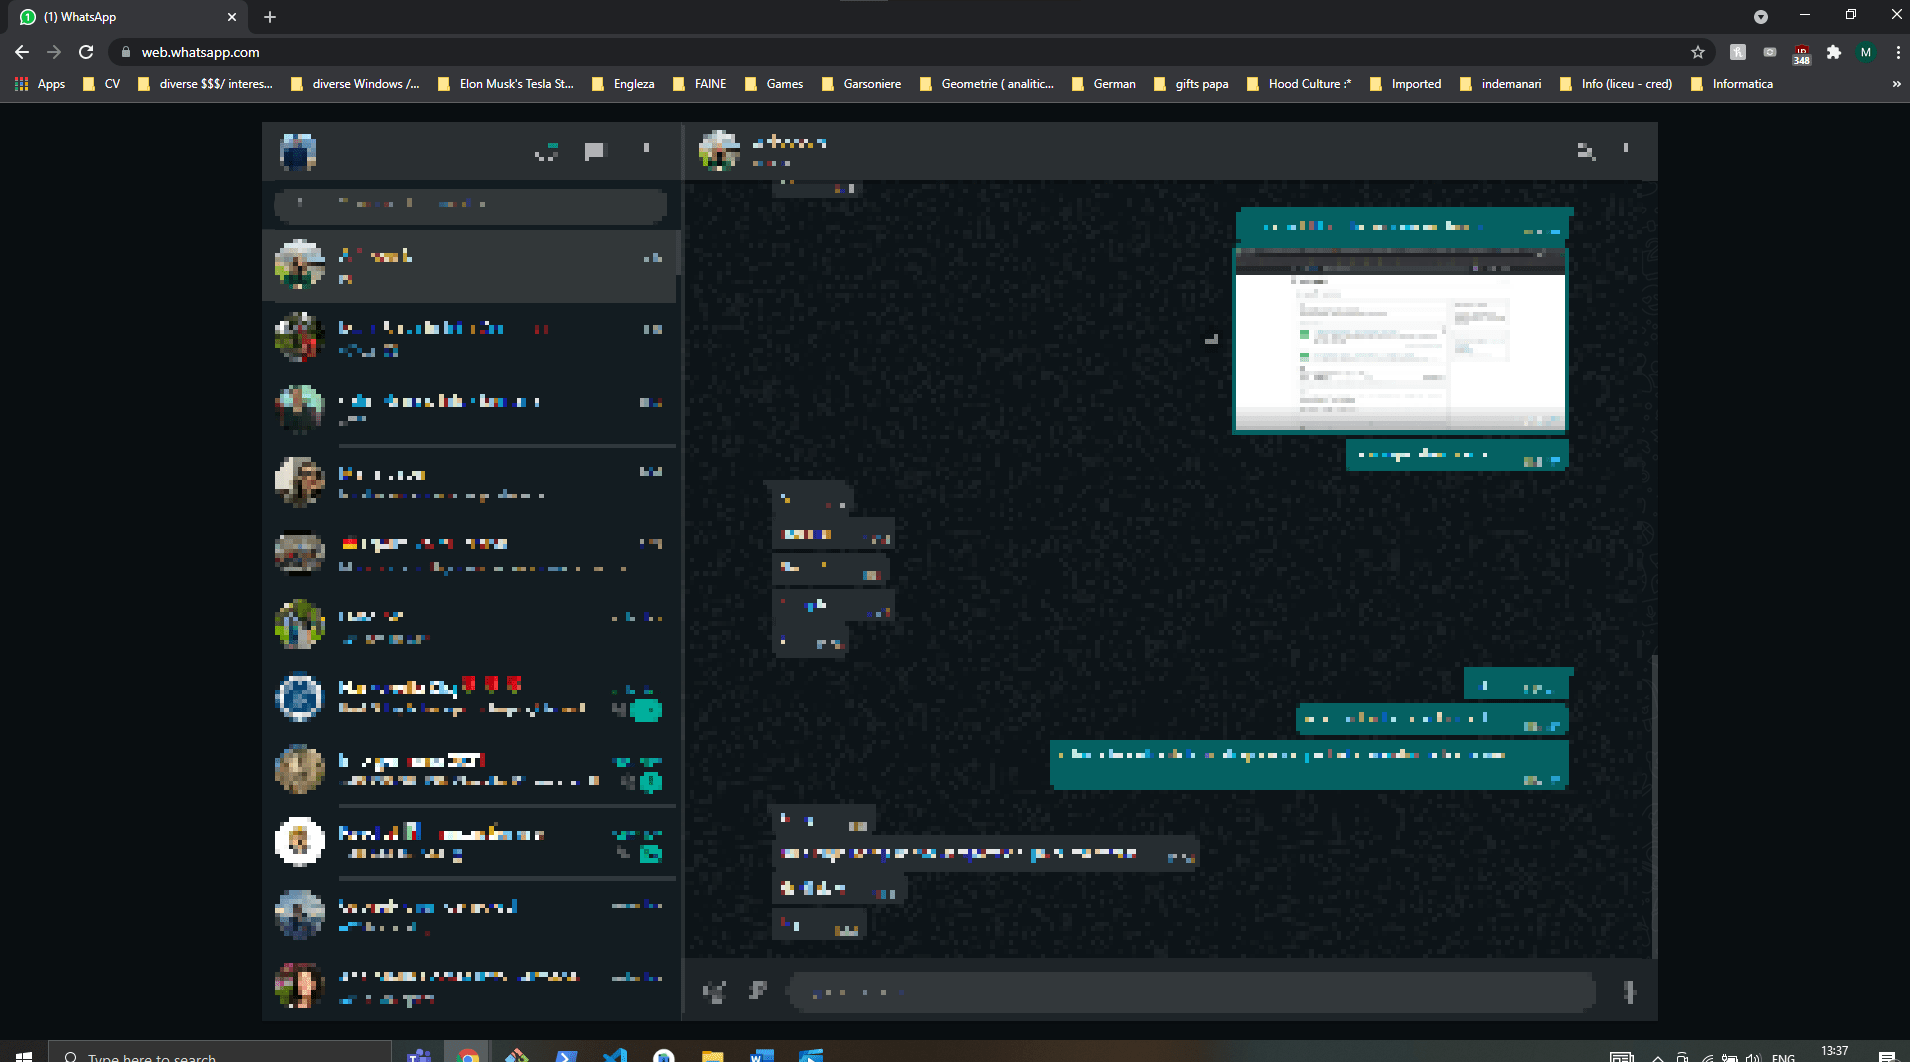This screenshot has height=1062, width=1910.
Task: Record a voice message with the microphone
Action: pos(1628,992)
